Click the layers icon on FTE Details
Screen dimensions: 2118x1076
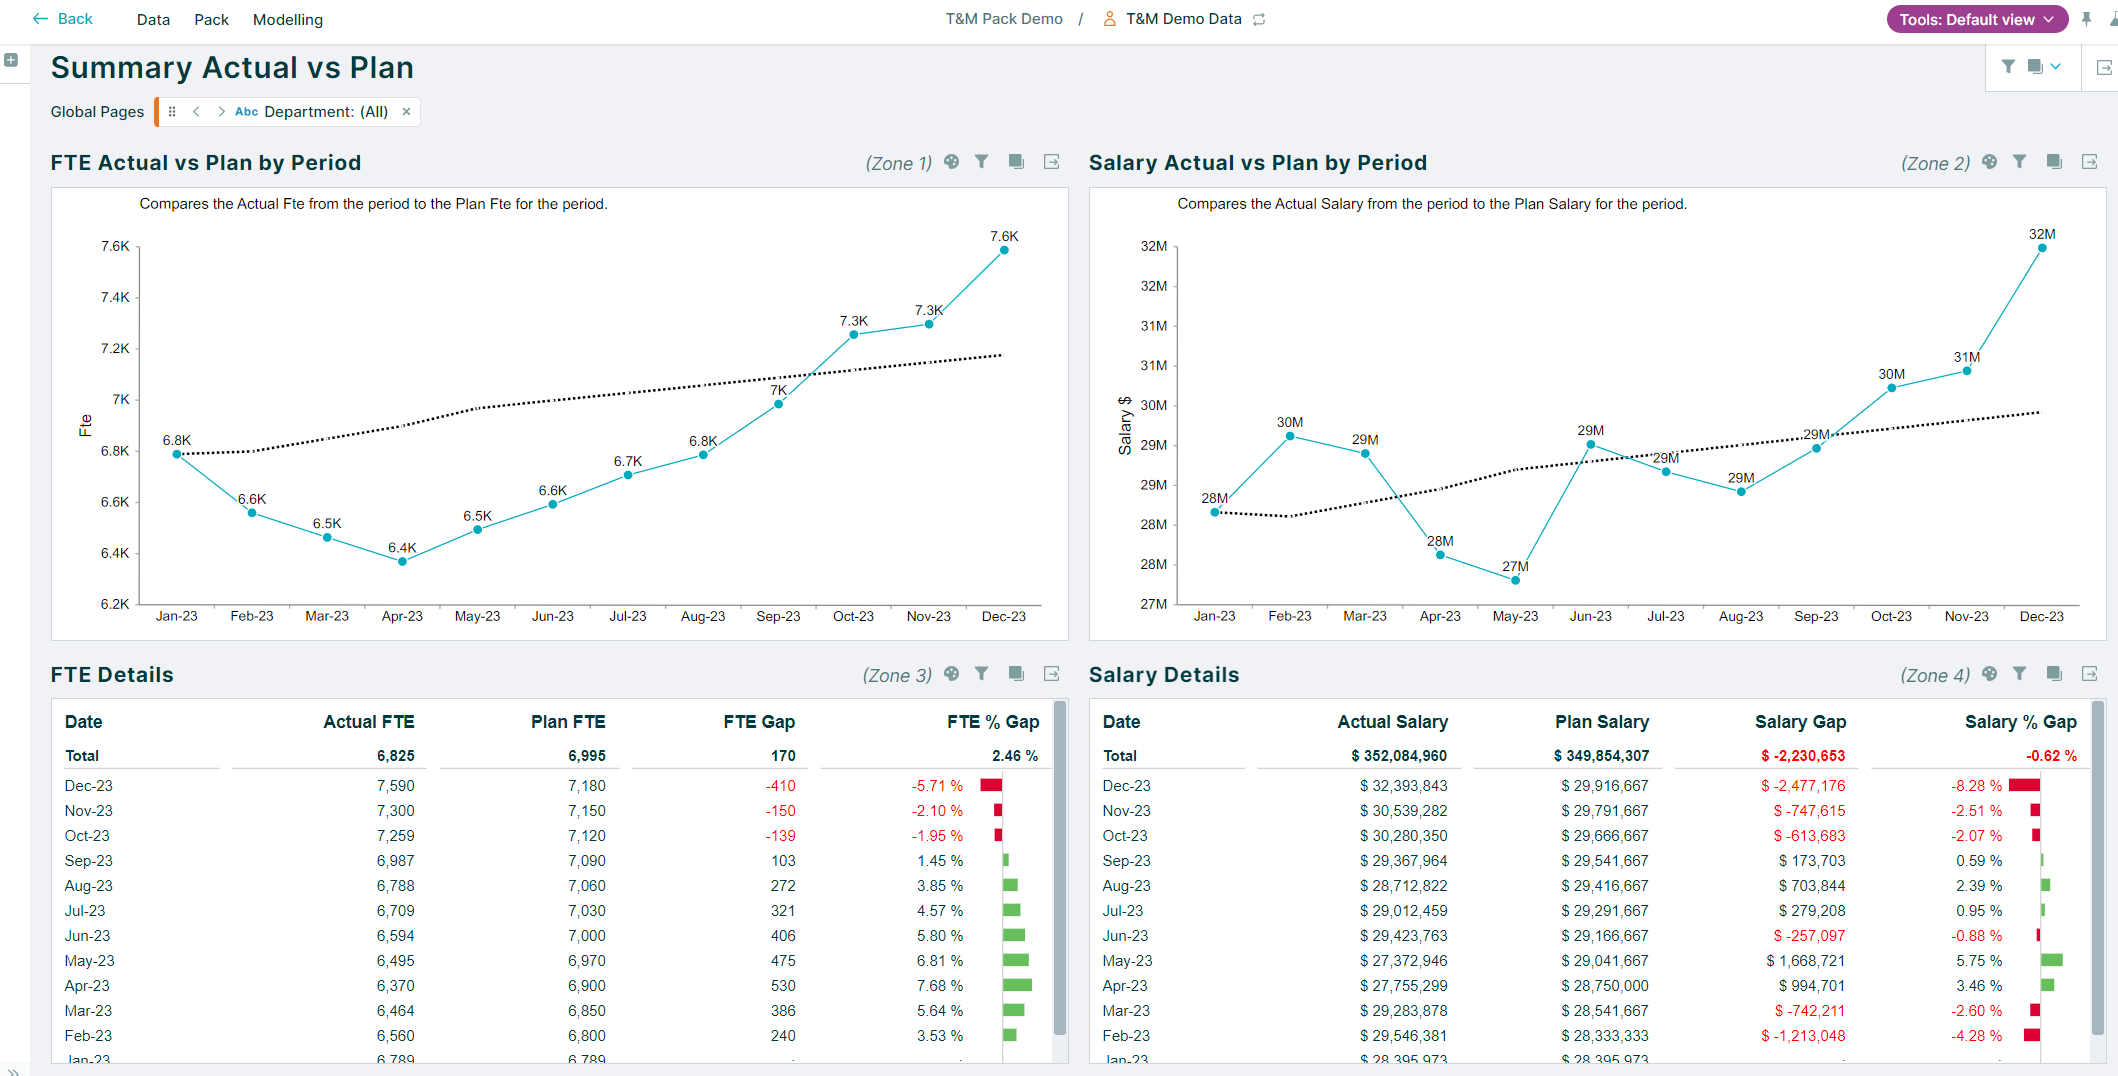pos(1016,674)
